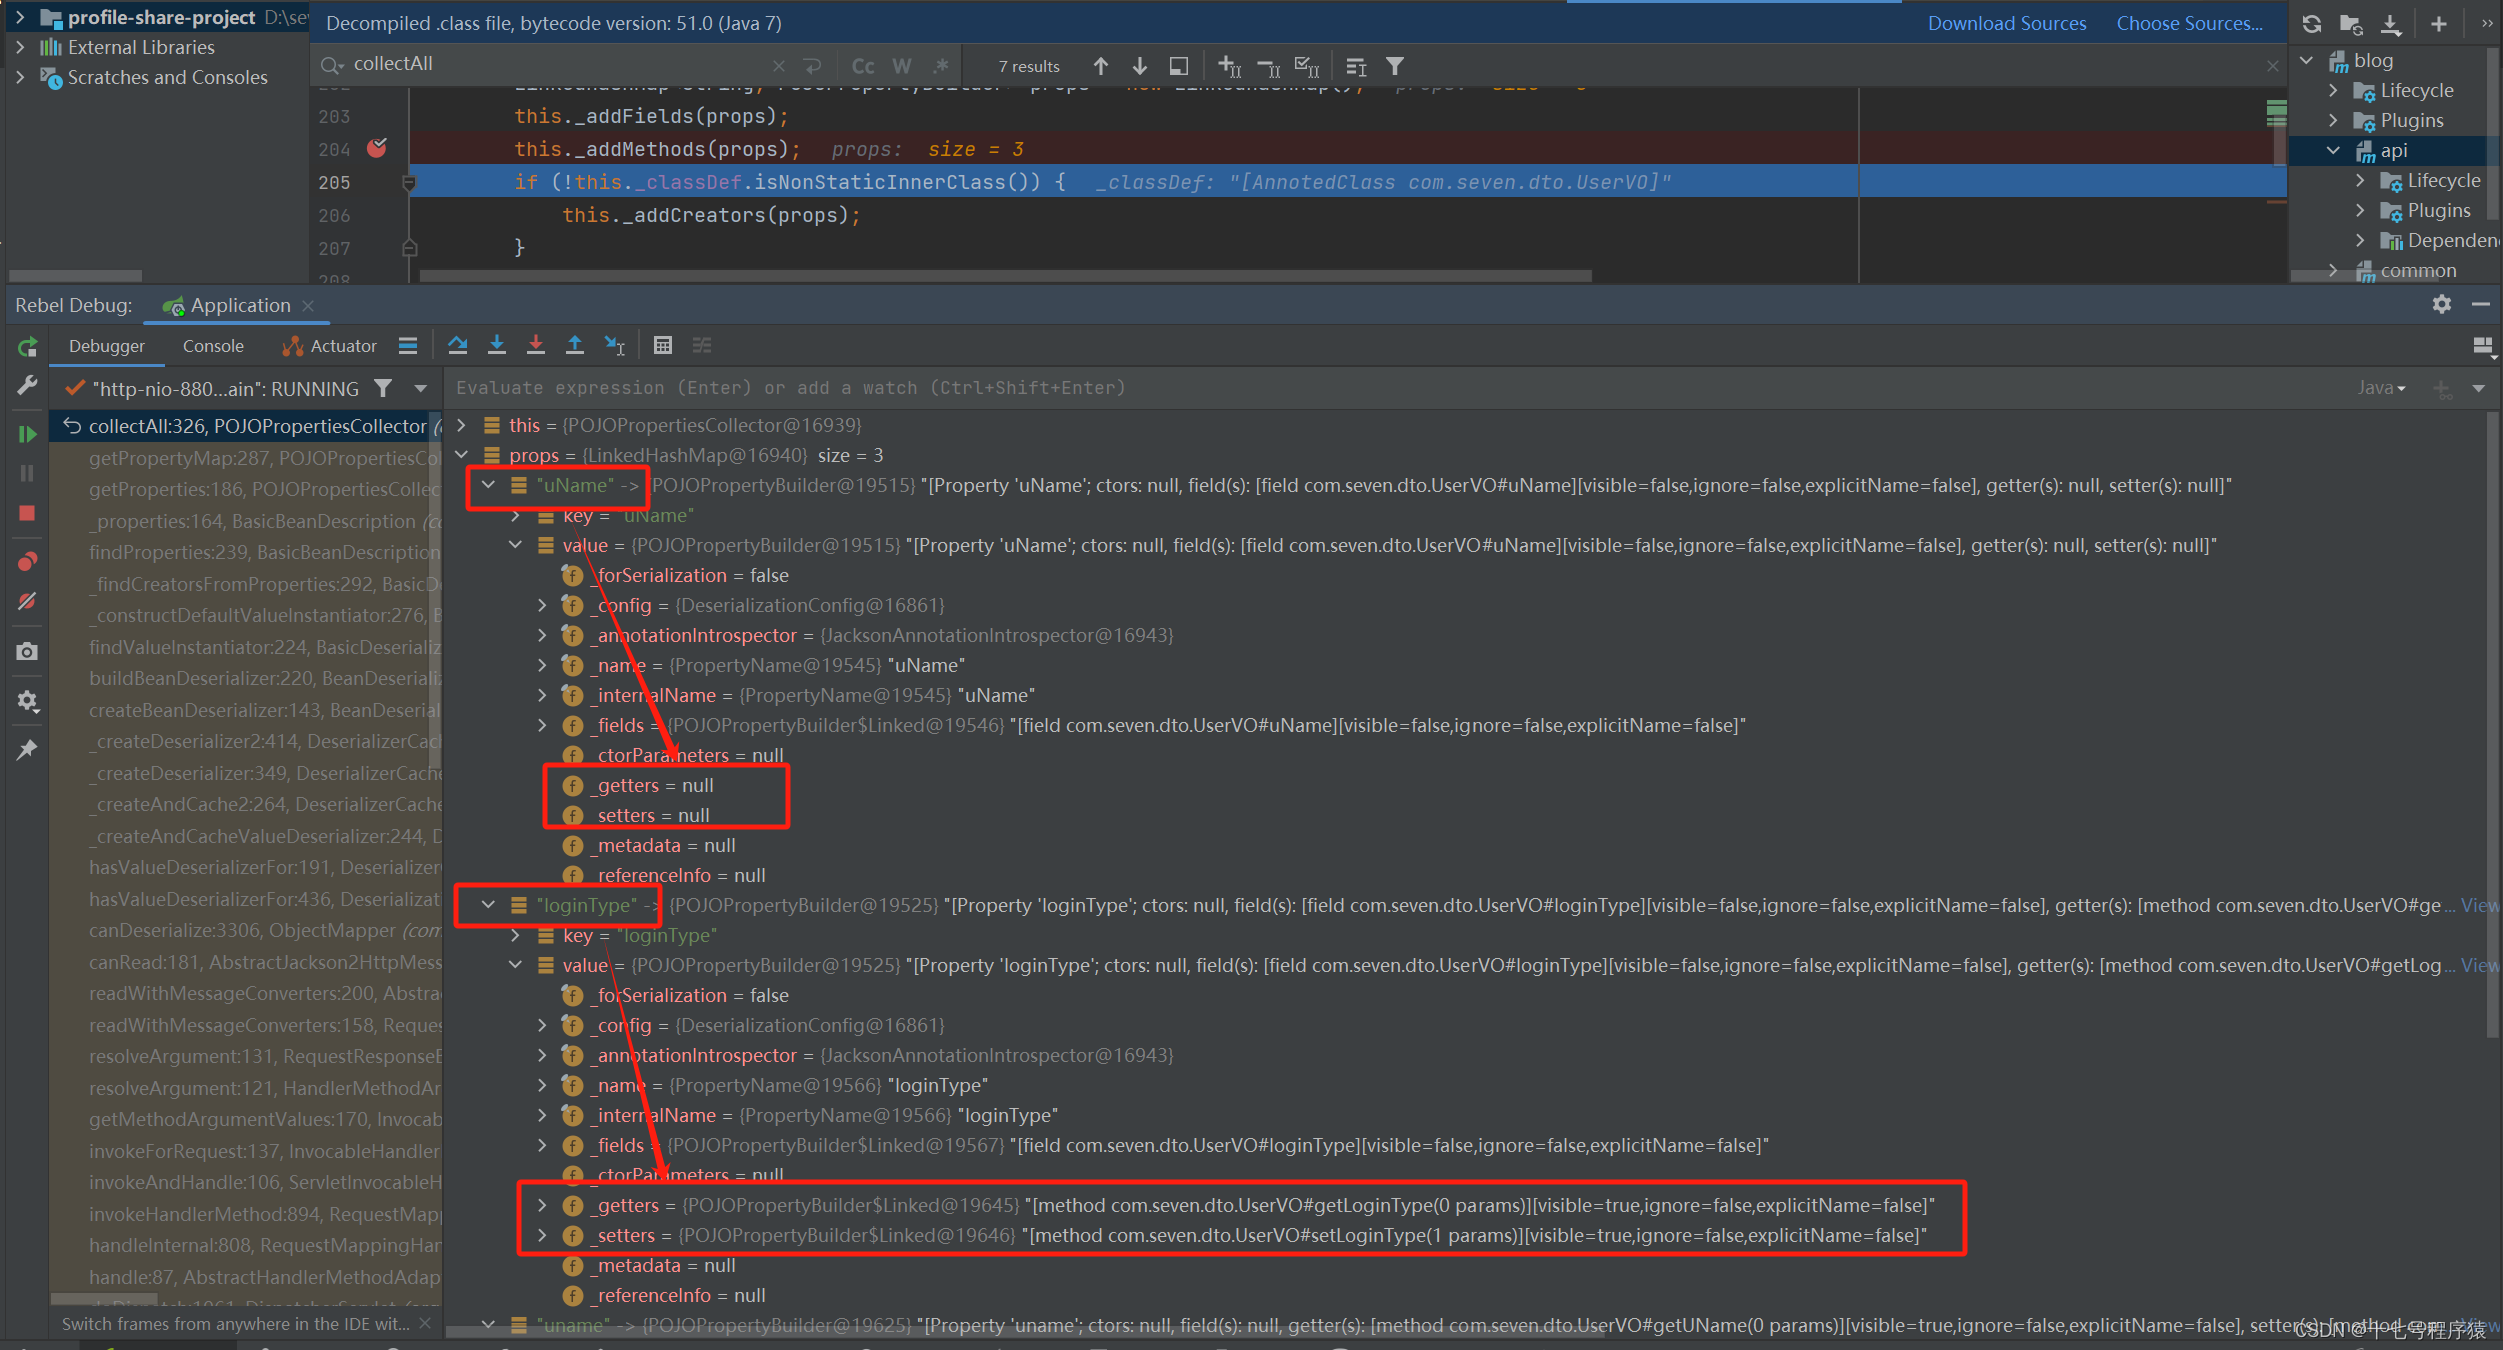This screenshot has width=2503, height=1350.
Task: Switch to the Console tab
Action: pyautogui.click(x=213, y=344)
